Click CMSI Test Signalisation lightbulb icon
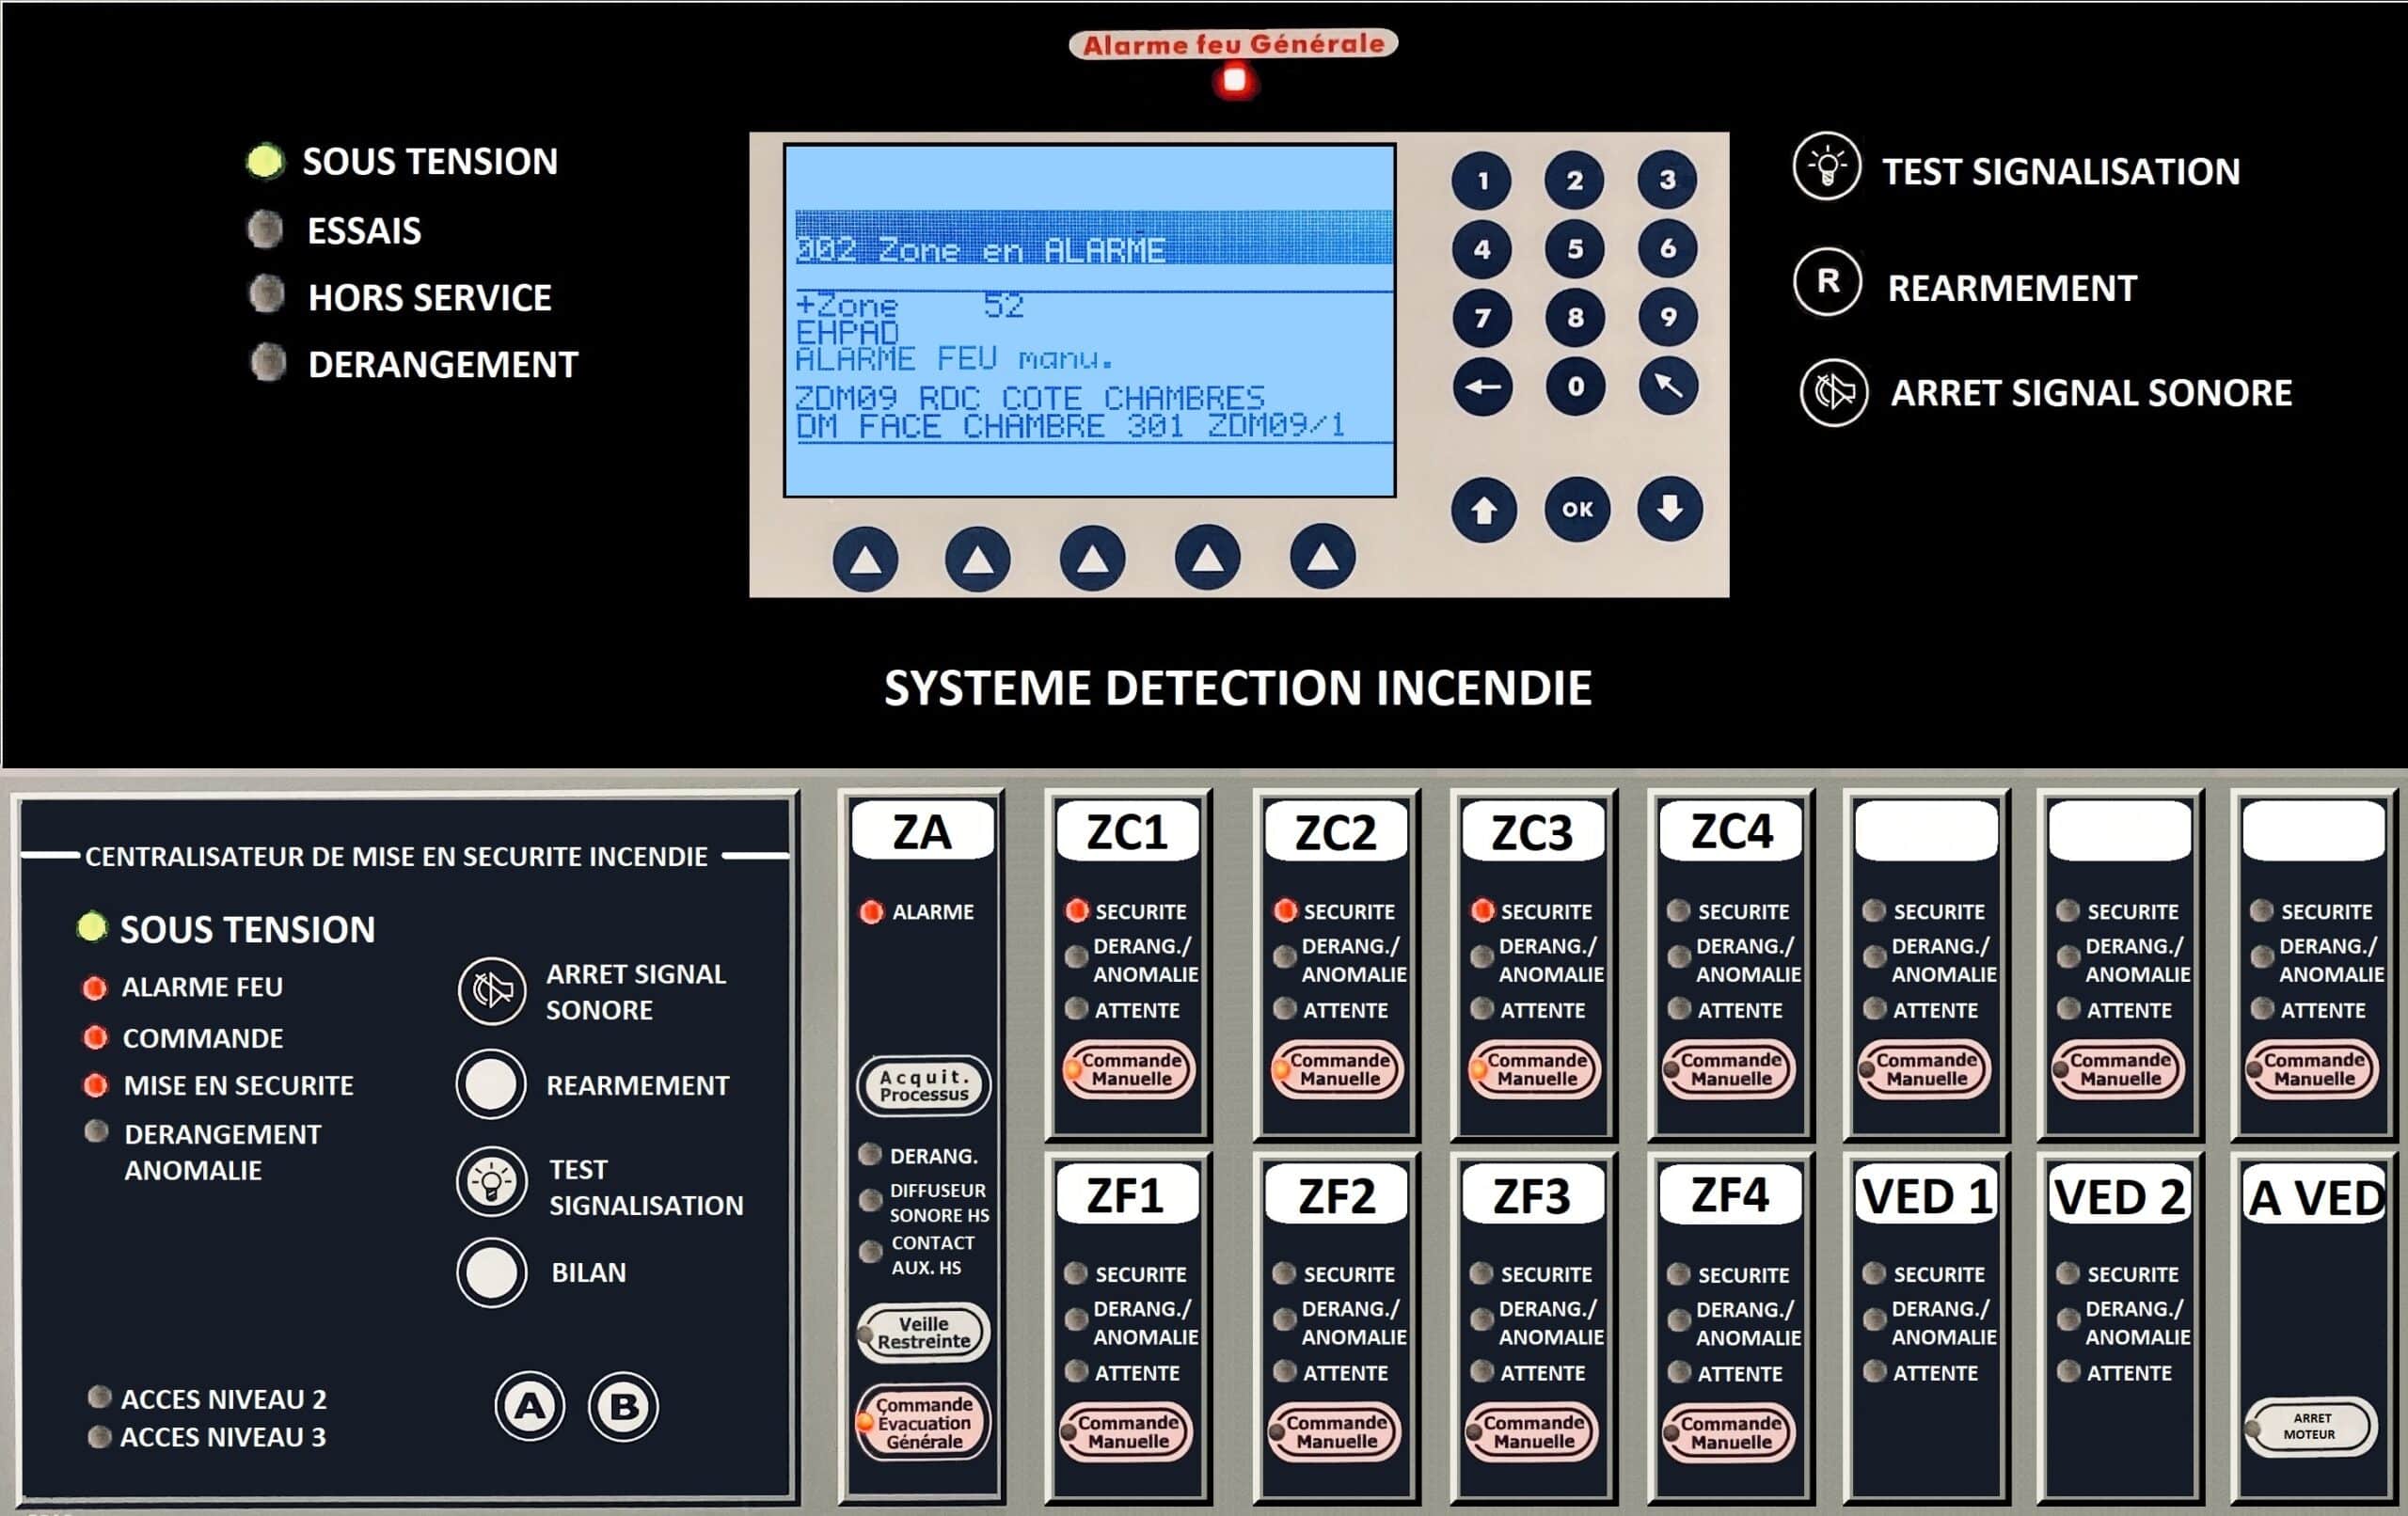This screenshot has width=2408, height=1516. pos(491,1183)
